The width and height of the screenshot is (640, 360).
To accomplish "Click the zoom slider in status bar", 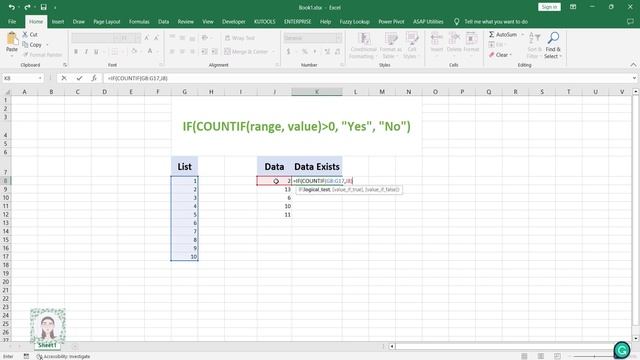I will coord(594,356).
